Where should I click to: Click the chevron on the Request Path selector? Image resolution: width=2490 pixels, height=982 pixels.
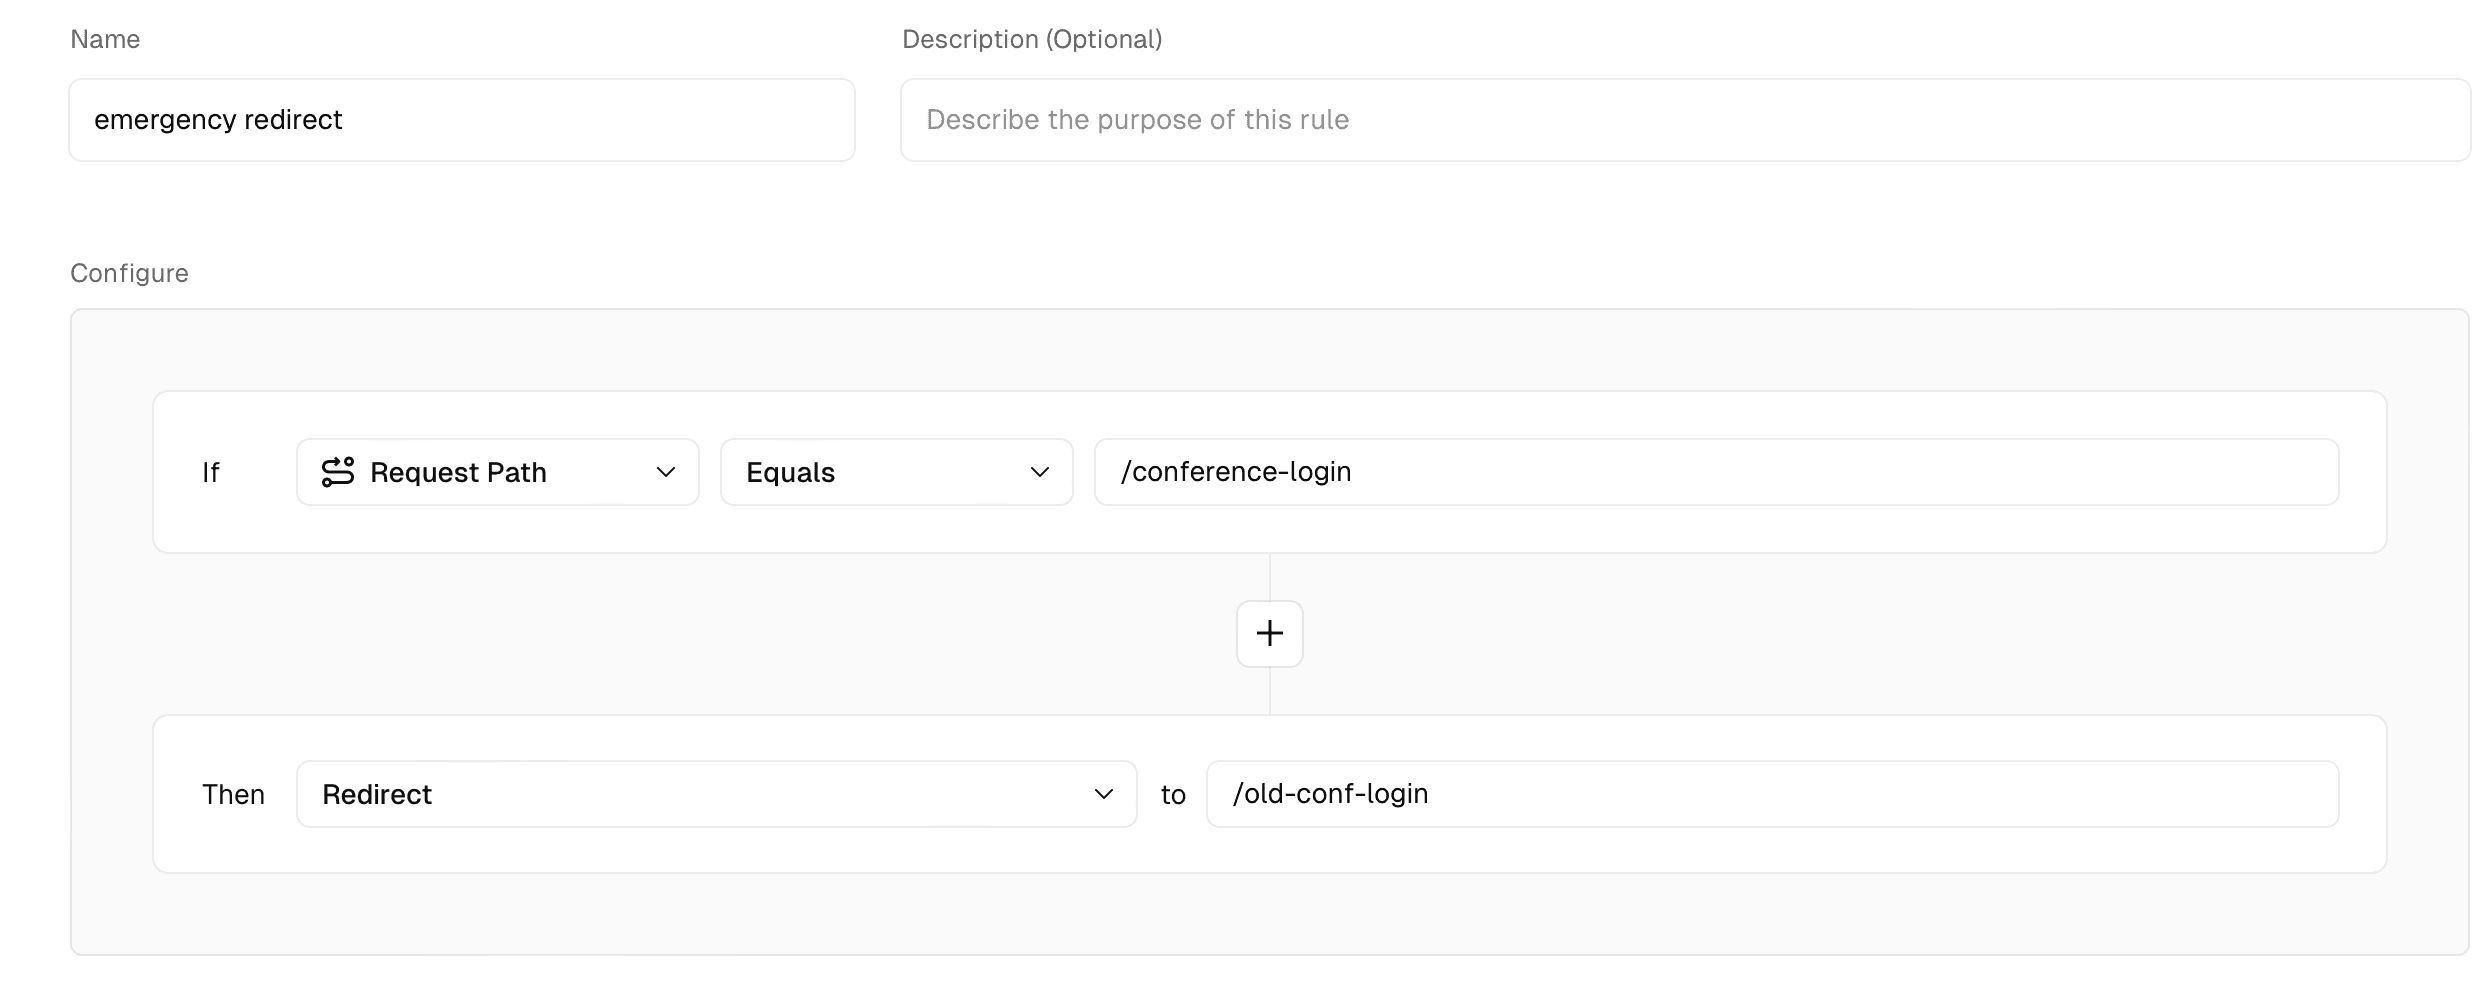[x=666, y=472]
